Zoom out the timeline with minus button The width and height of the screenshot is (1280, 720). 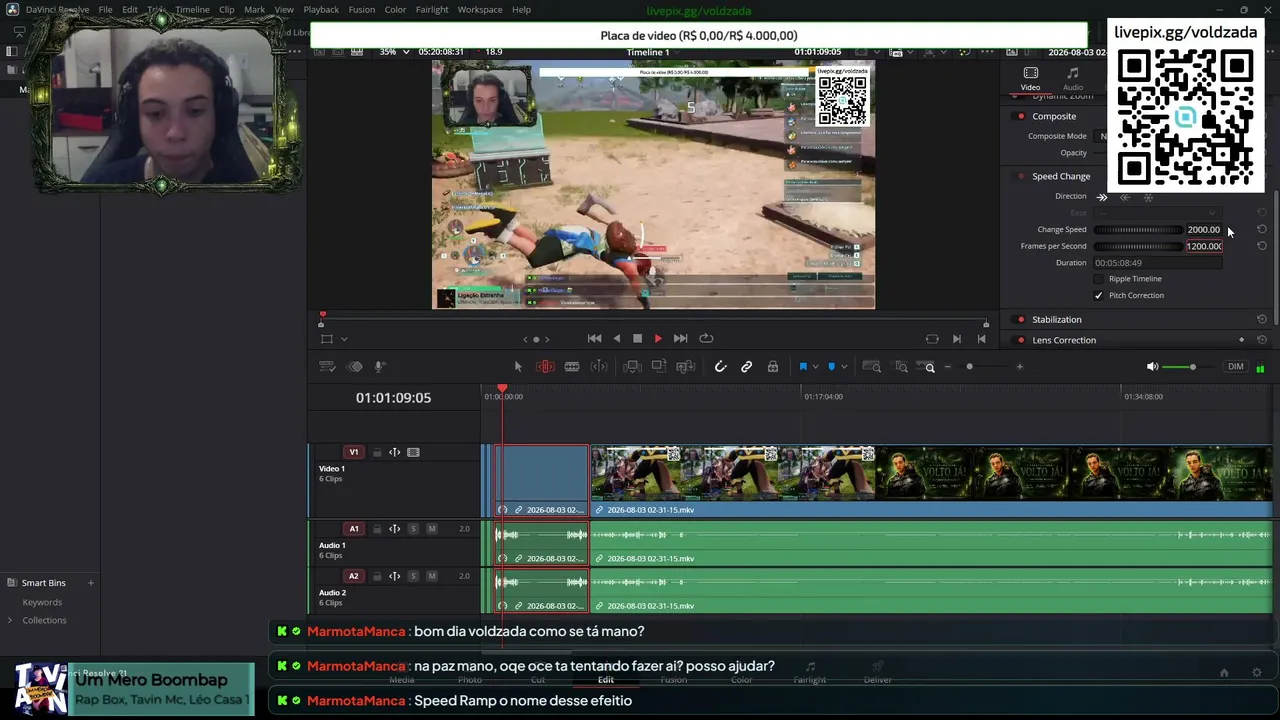[x=948, y=367]
